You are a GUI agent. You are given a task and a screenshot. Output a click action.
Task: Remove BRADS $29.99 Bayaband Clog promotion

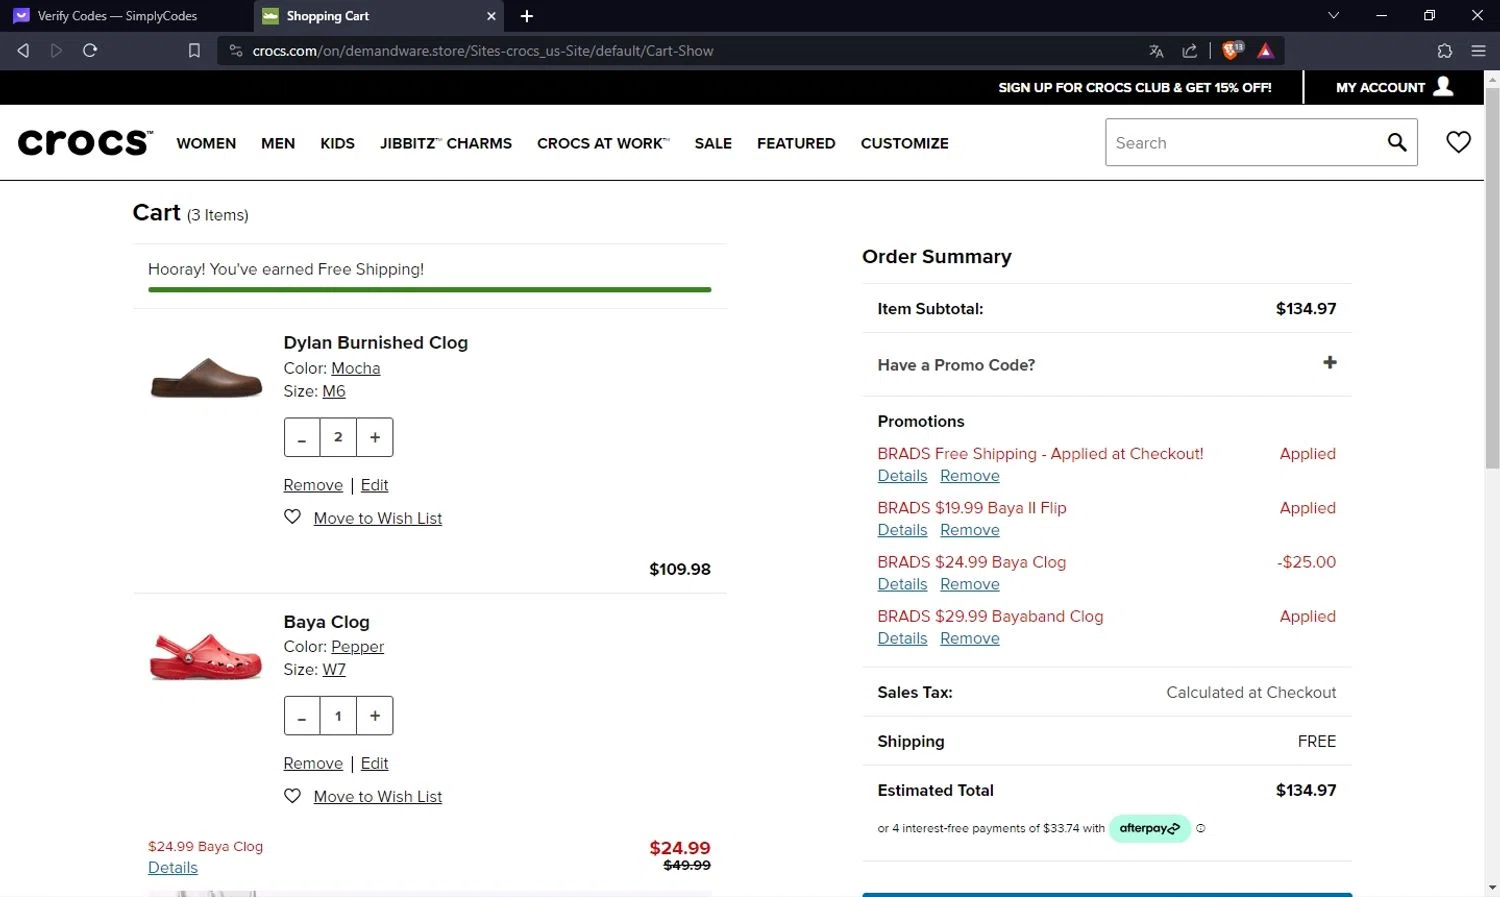point(970,638)
